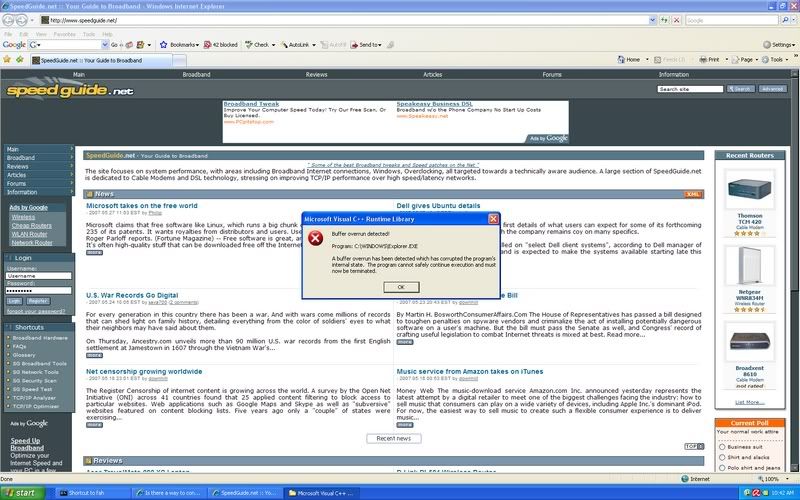Open U.S. War Records Go Digital article
The width and height of the screenshot is (800, 500).
pos(132,295)
